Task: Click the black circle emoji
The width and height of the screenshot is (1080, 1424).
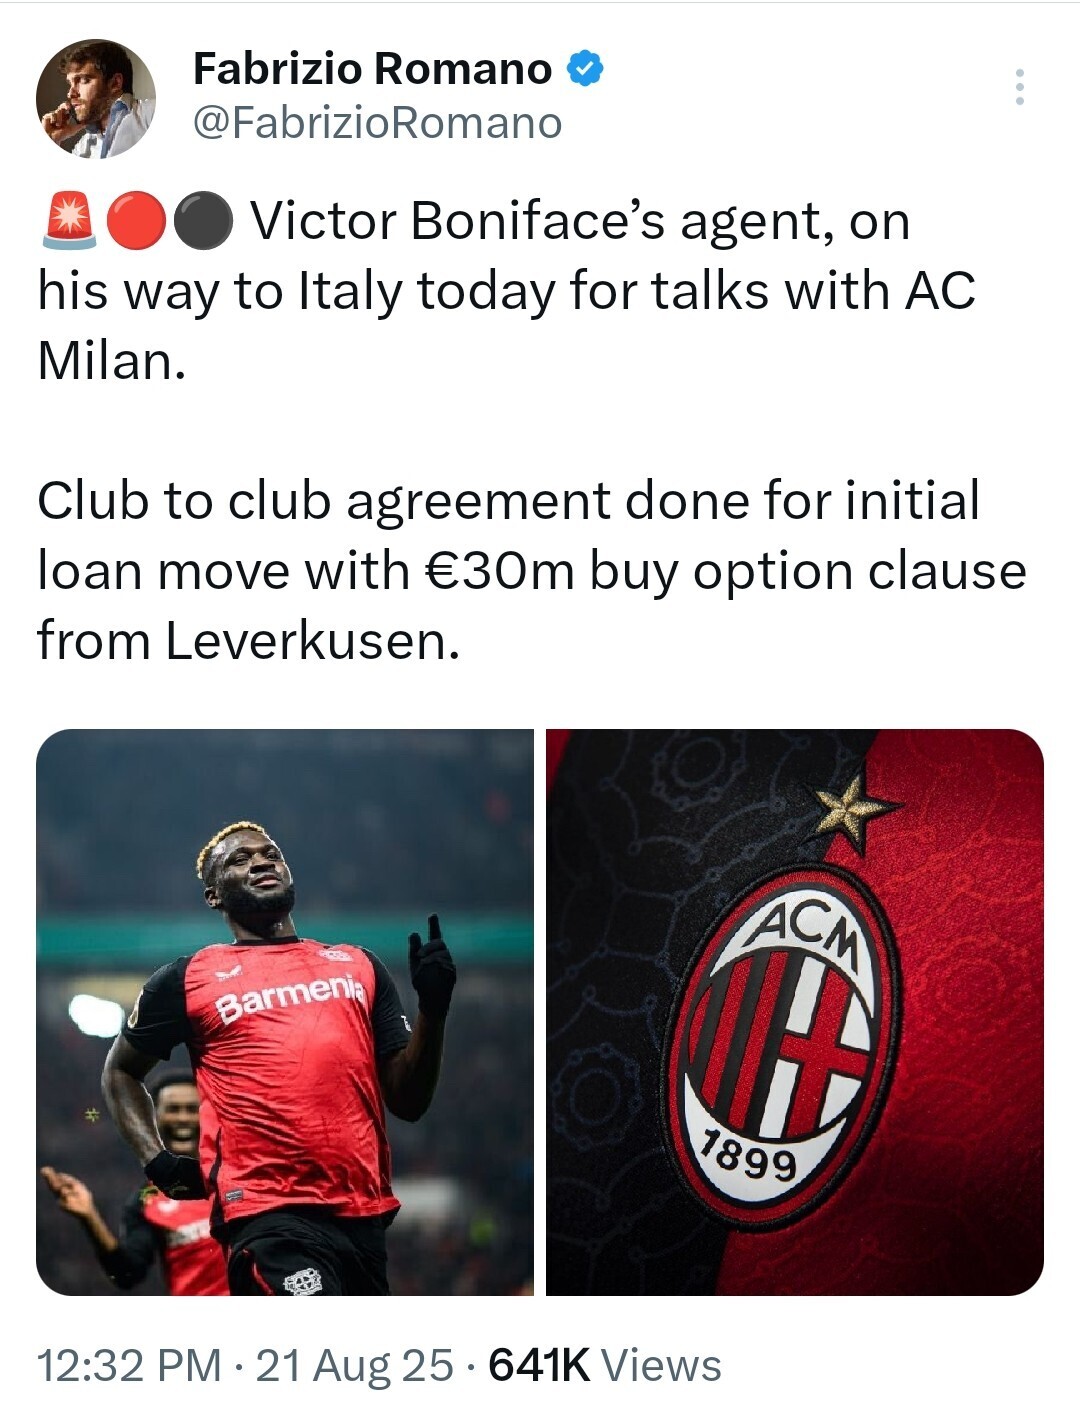Action: coord(203,221)
